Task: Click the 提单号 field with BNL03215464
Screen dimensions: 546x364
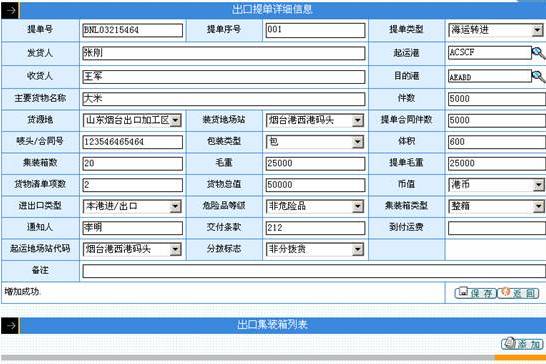Action: [x=133, y=30]
